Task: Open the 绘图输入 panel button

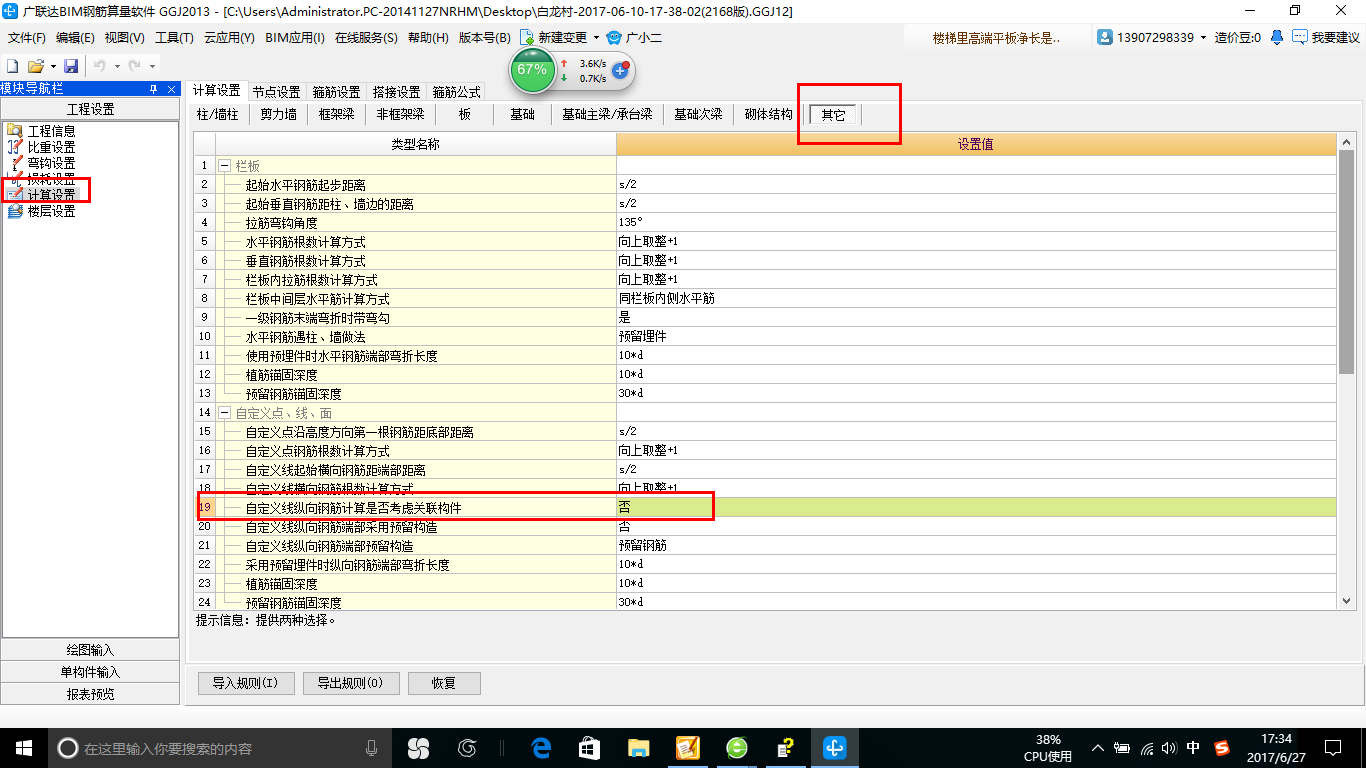Action: [90, 650]
